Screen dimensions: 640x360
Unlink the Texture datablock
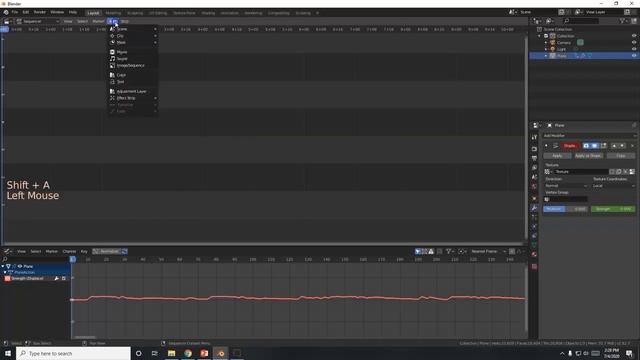625,172
